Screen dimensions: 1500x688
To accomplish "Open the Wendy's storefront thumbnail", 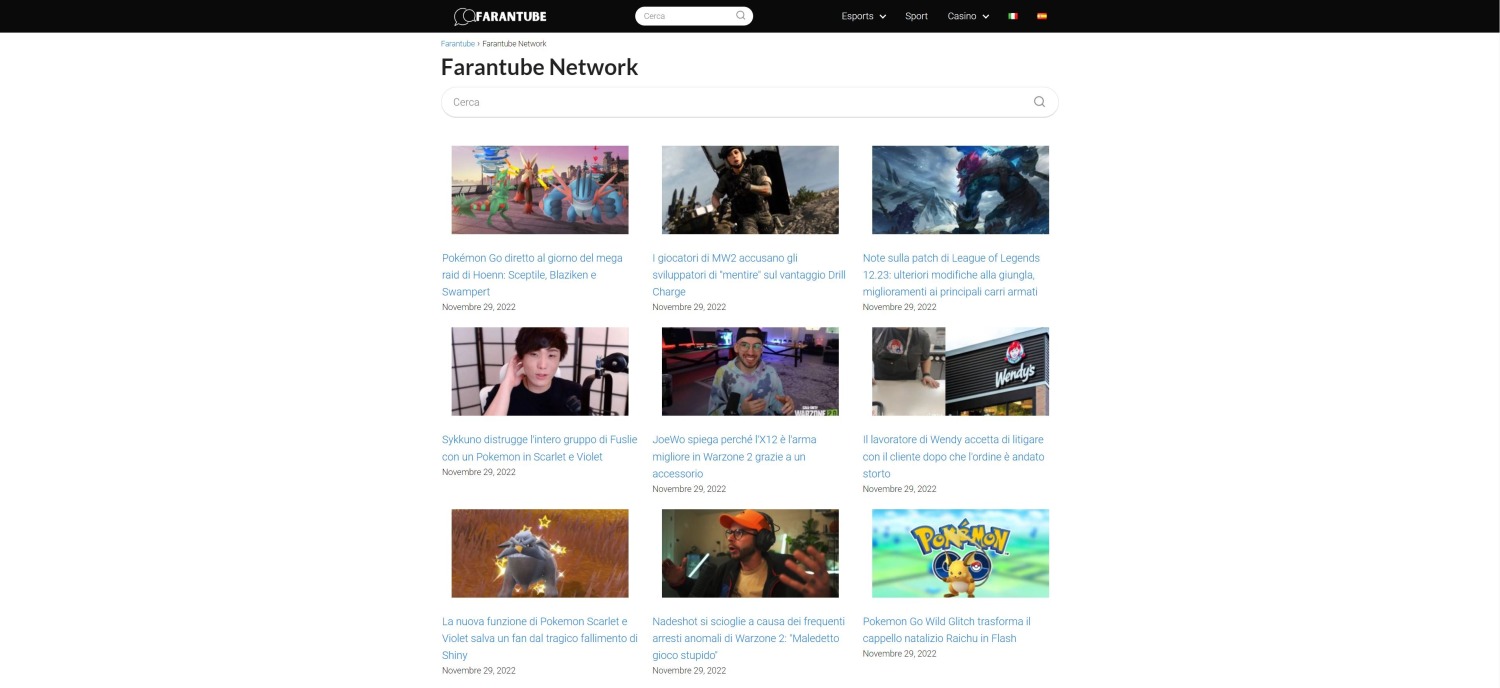I will [x=960, y=371].
